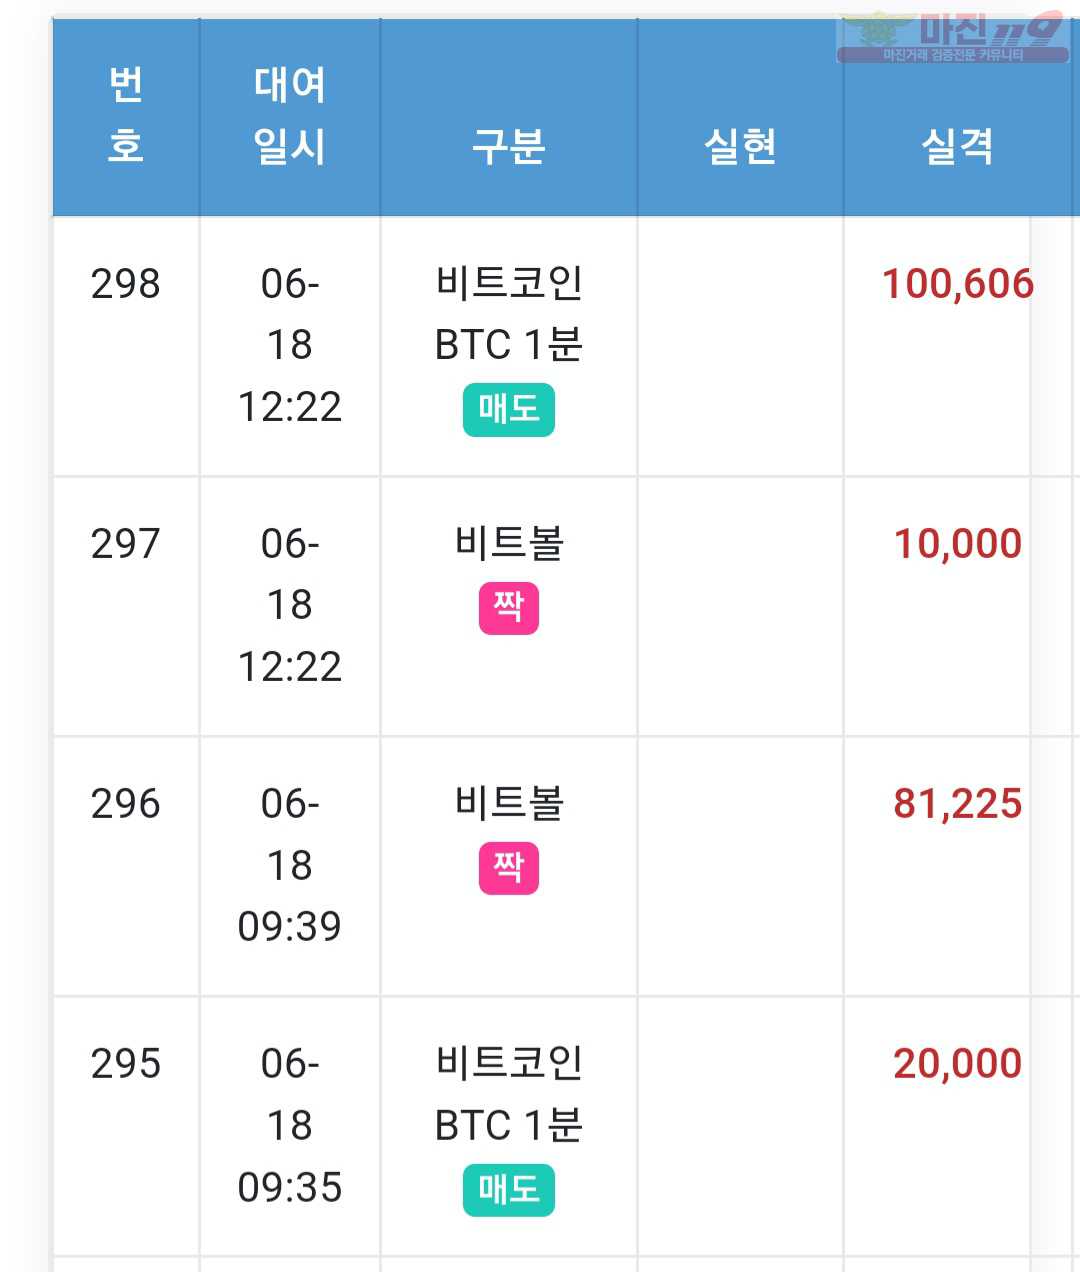Select the 대여일시 column header
Viewport: 1080px width, 1272px height.
click(x=290, y=116)
